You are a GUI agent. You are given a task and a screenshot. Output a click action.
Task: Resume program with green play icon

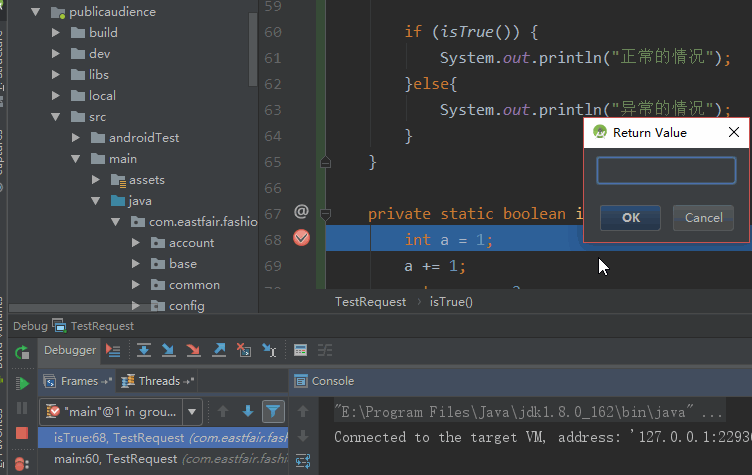point(22,383)
